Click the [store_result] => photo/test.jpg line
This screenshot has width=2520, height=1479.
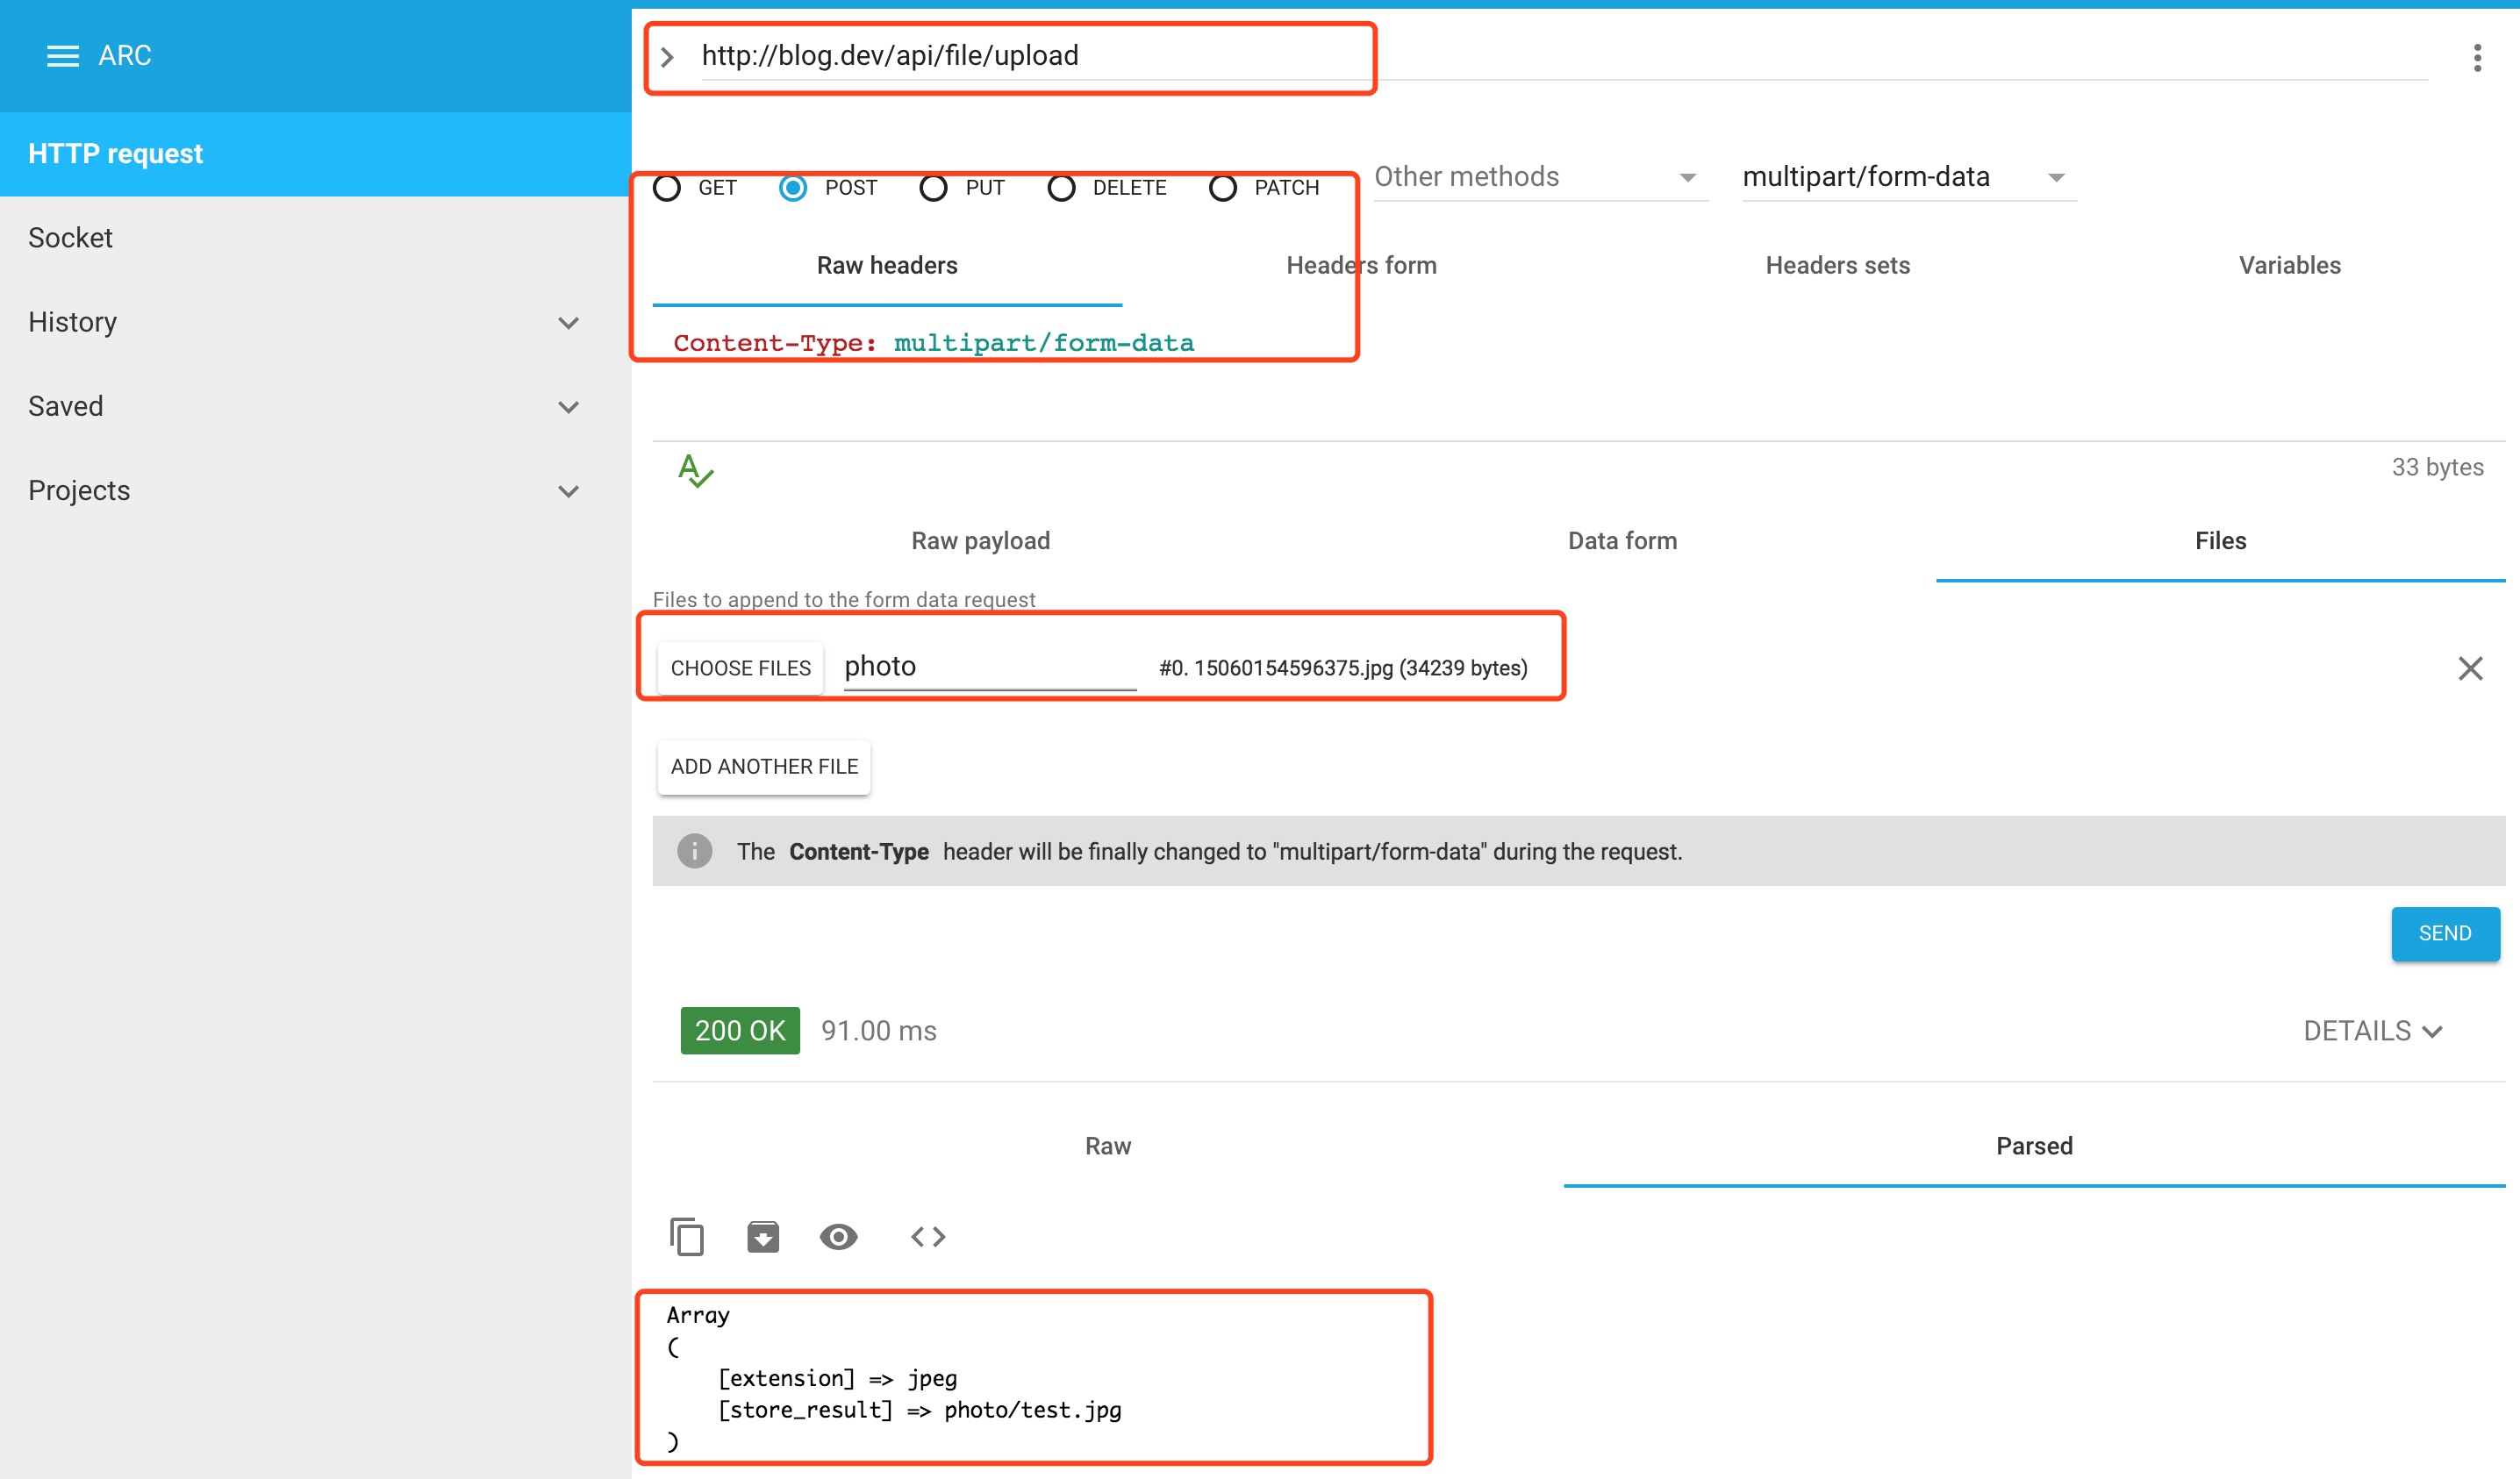[919, 1410]
